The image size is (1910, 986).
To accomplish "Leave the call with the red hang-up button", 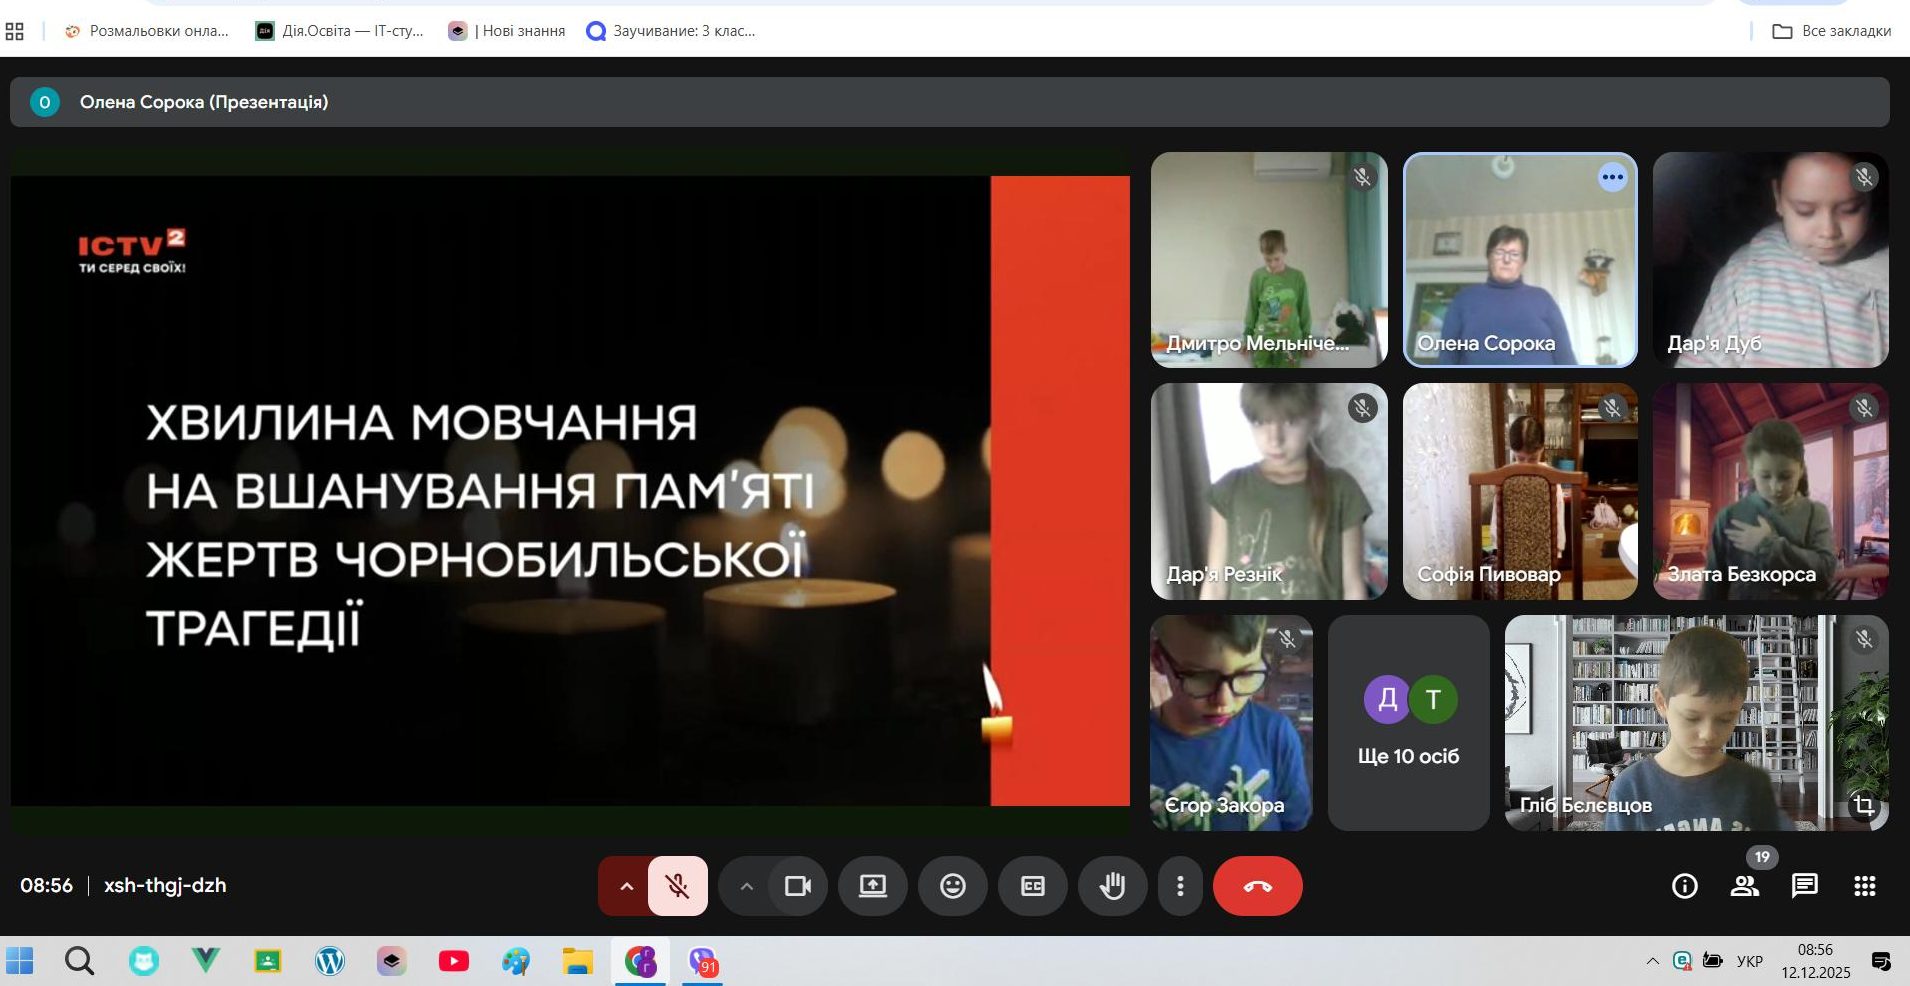I will (x=1257, y=886).
